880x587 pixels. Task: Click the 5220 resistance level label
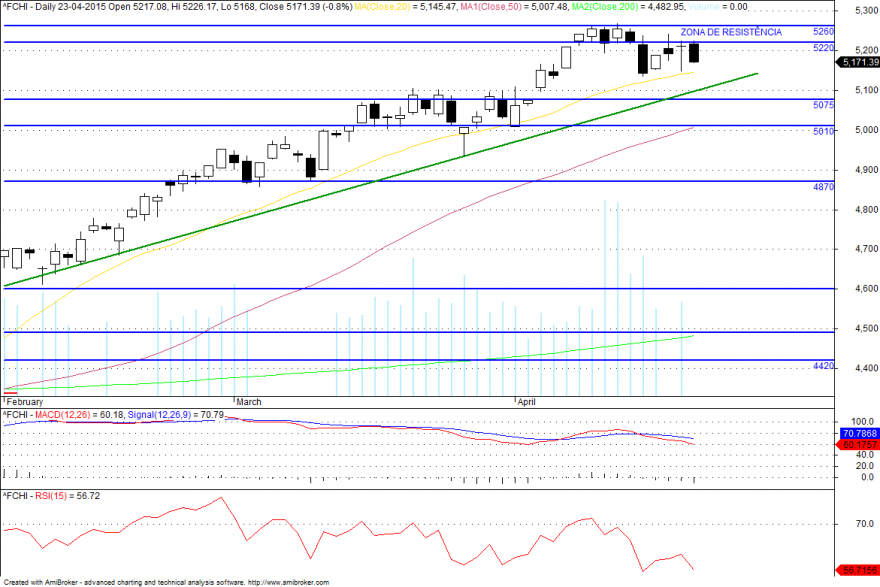coord(823,48)
